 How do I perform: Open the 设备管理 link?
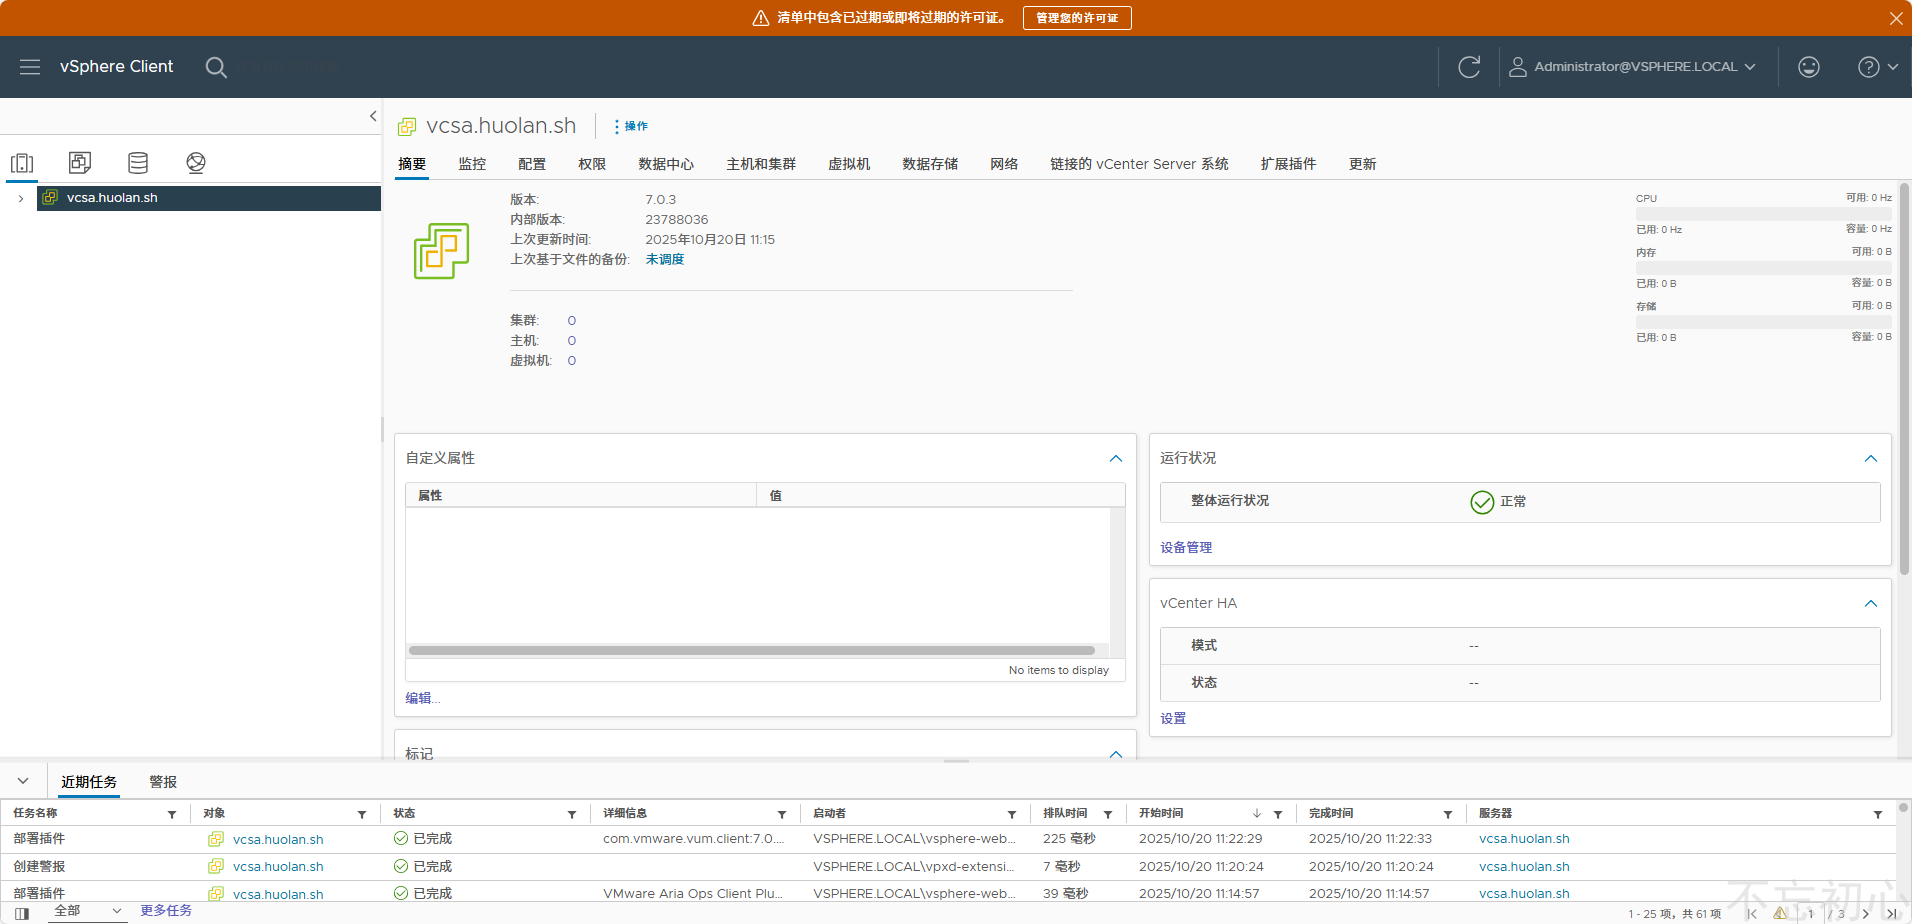coord(1186,547)
